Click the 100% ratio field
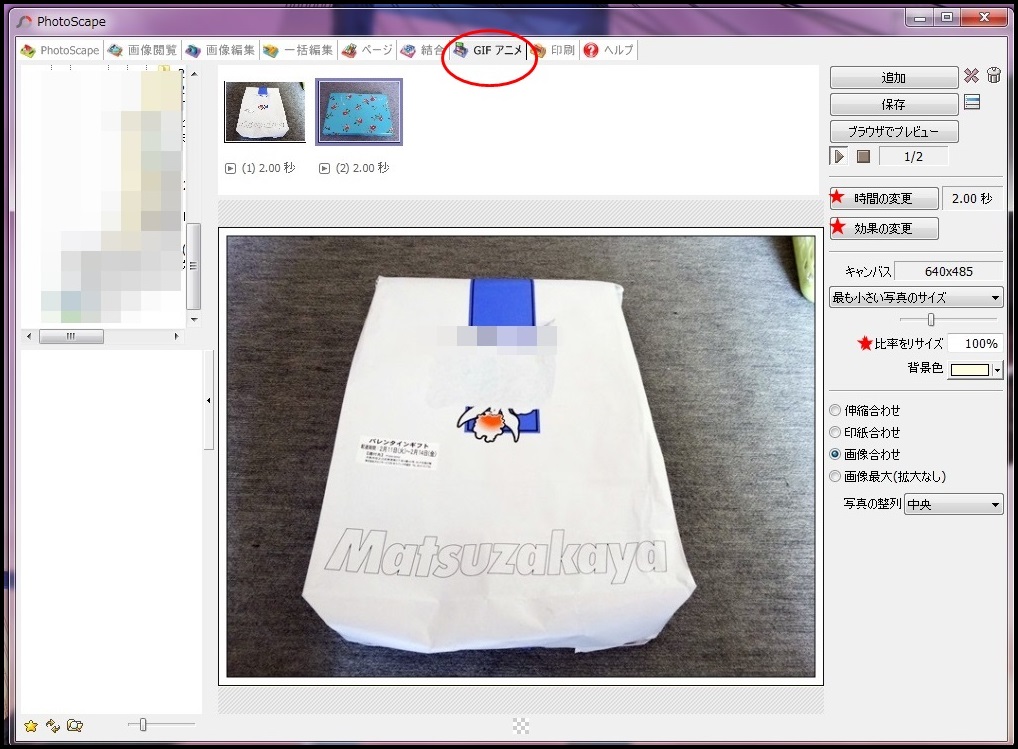 (x=974, y=343)
